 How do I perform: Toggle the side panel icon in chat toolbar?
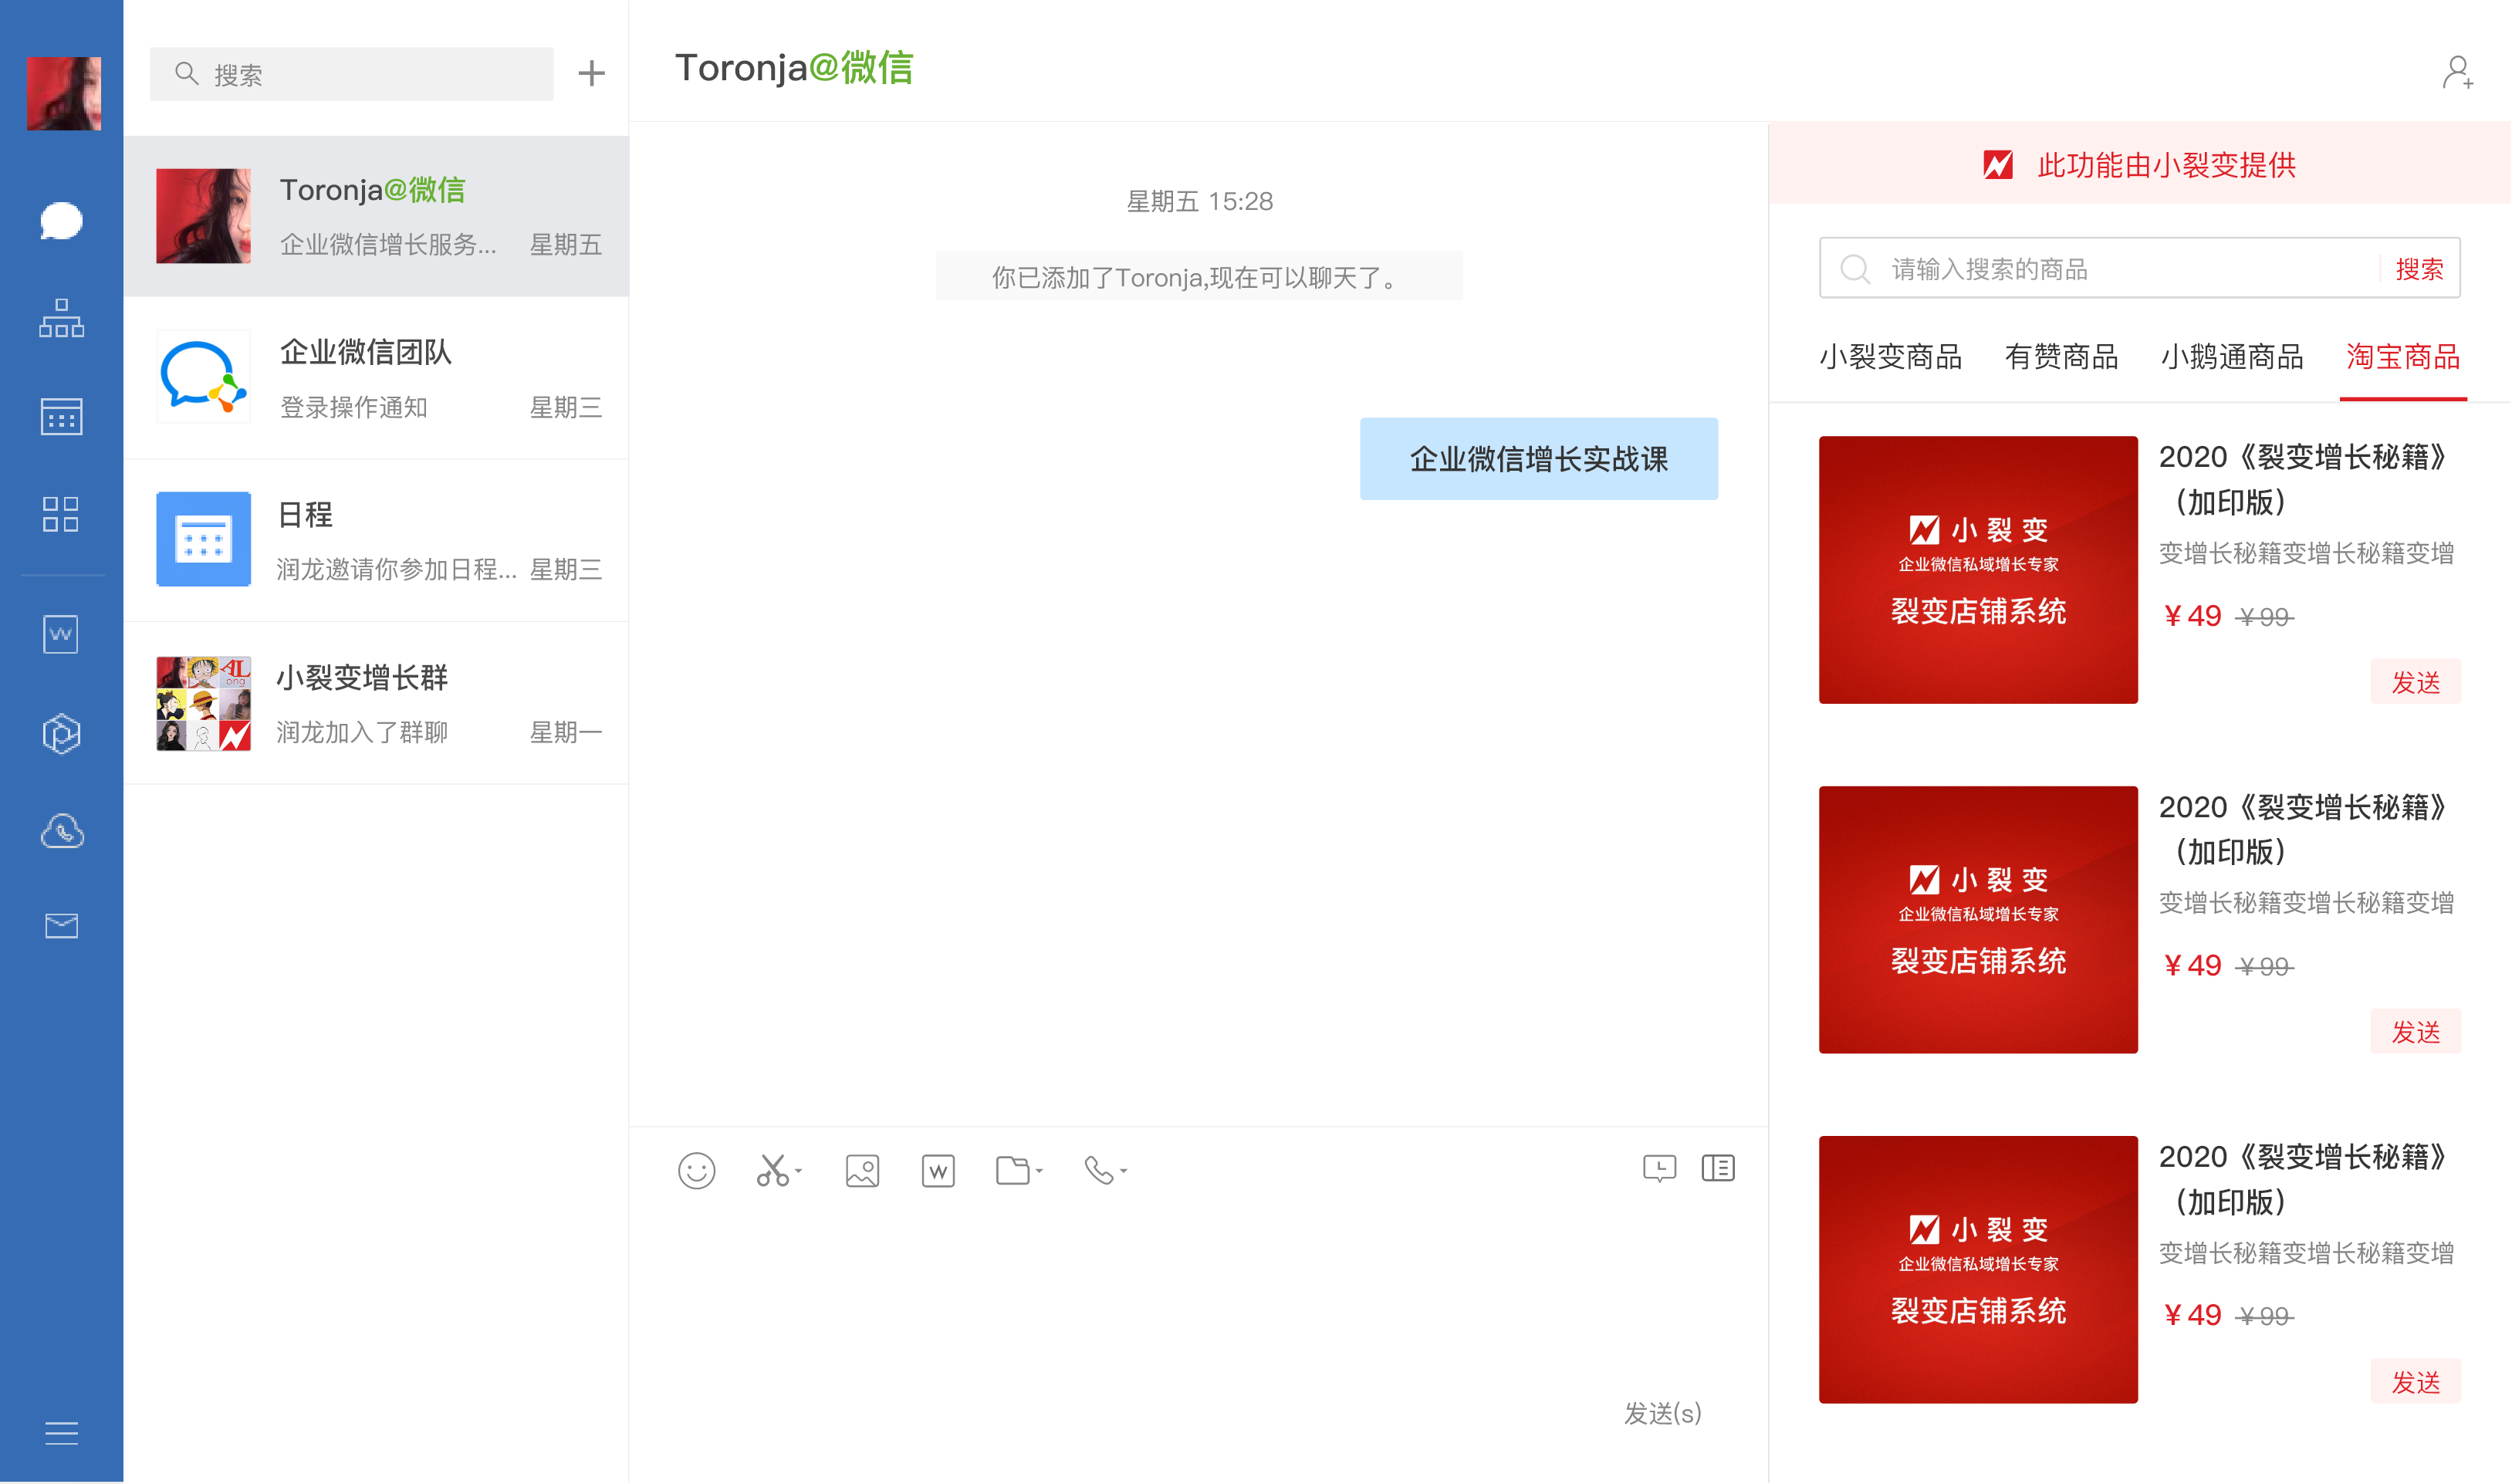click(1718, 1168)
